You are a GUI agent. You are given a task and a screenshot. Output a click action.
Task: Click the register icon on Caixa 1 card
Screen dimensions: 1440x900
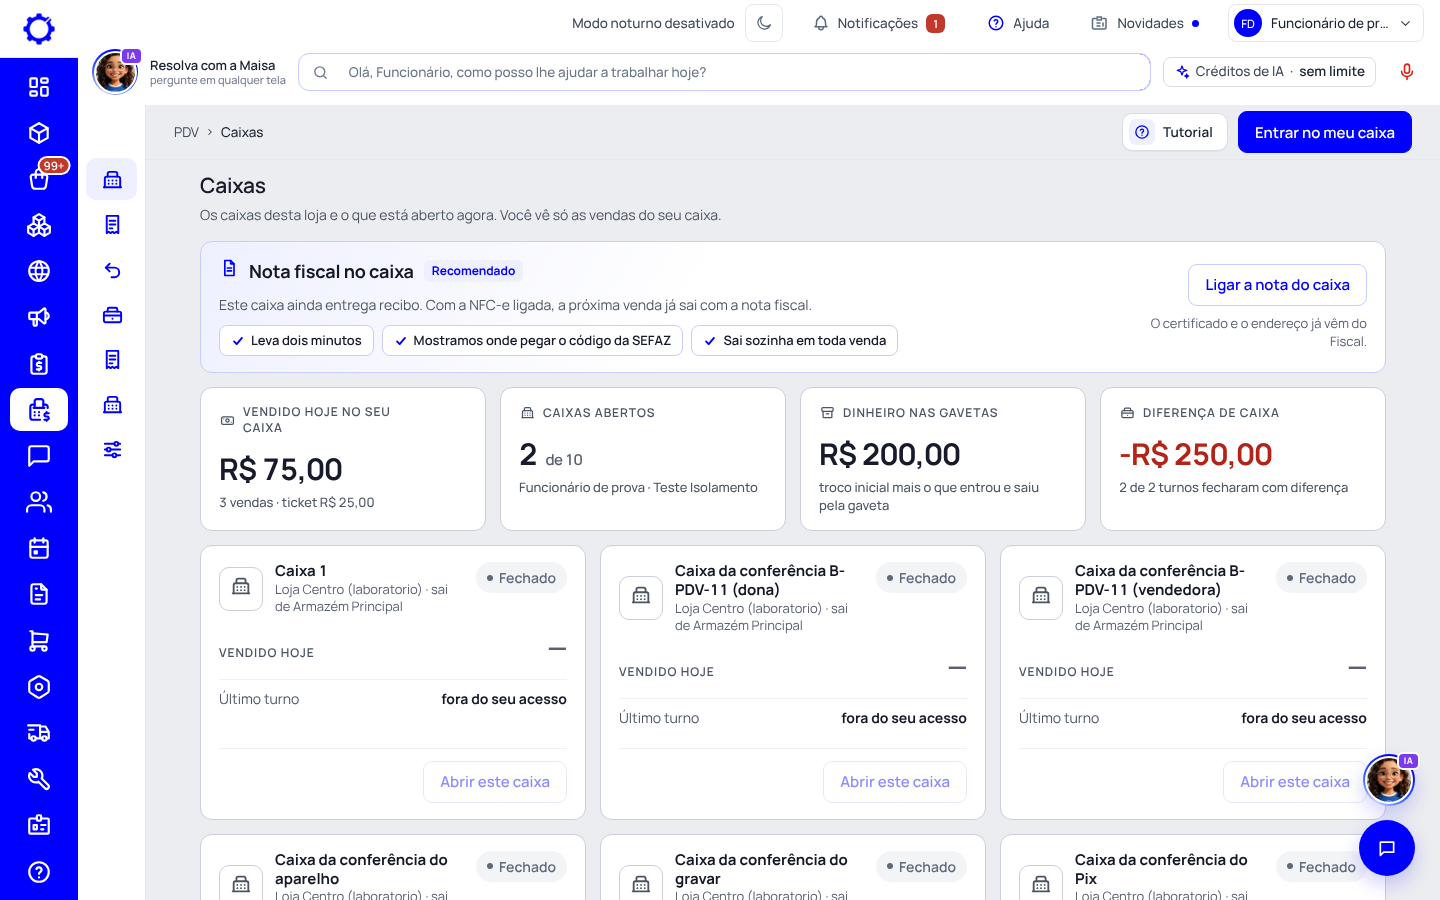[241, 588]
